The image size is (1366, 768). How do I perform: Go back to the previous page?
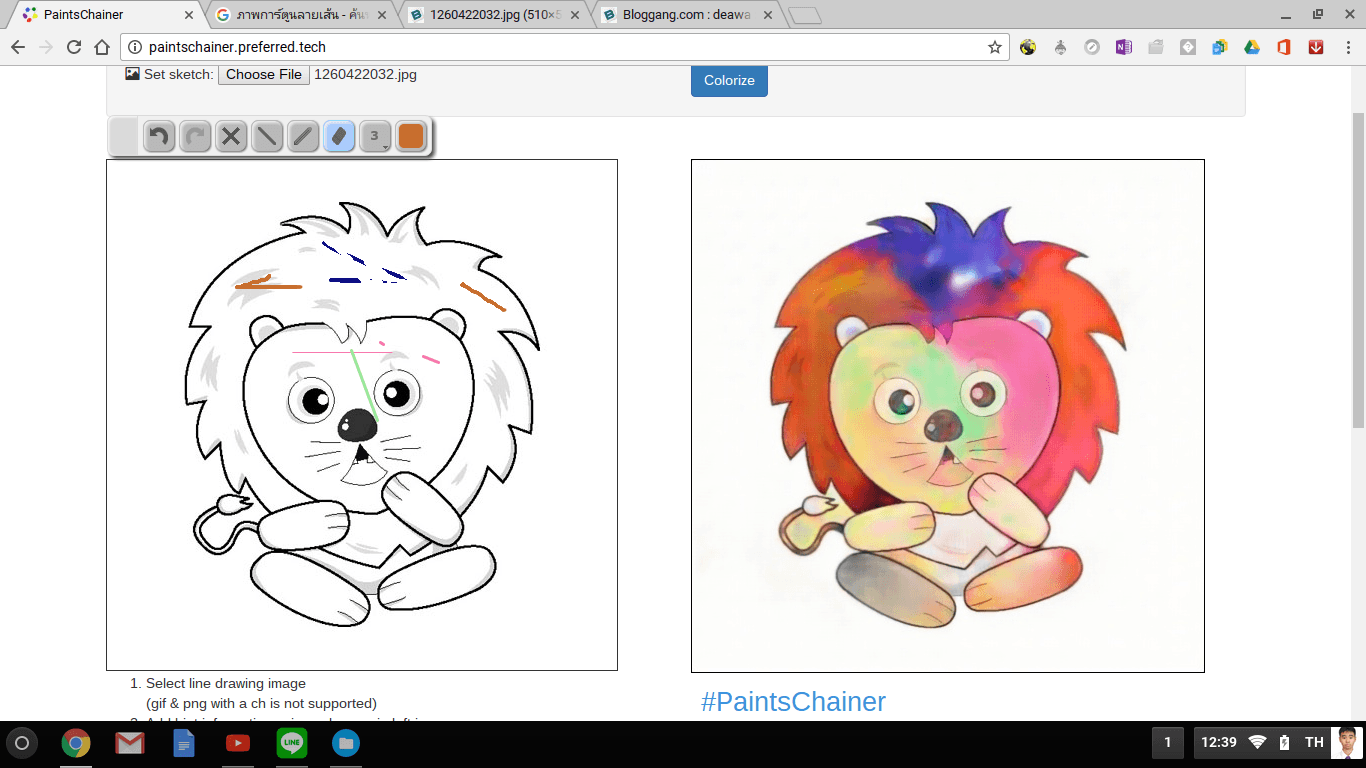click(18, 47)
